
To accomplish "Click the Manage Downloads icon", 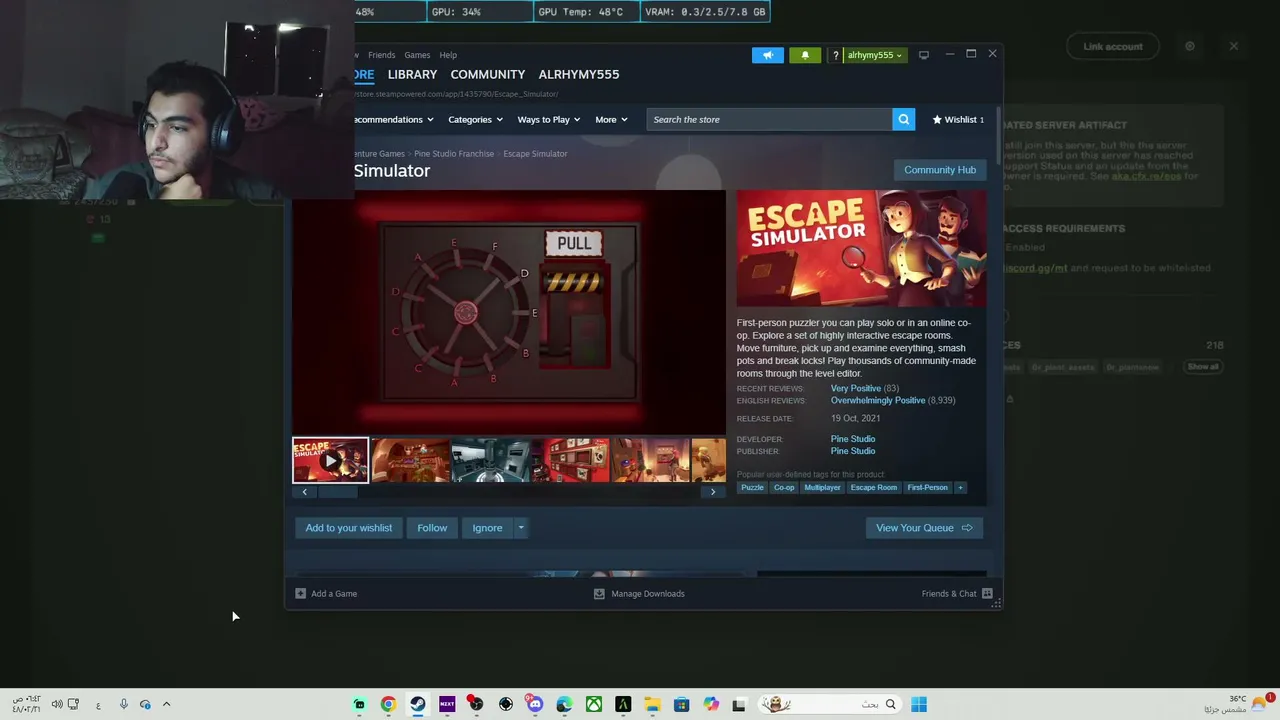I will pos(599,594).
